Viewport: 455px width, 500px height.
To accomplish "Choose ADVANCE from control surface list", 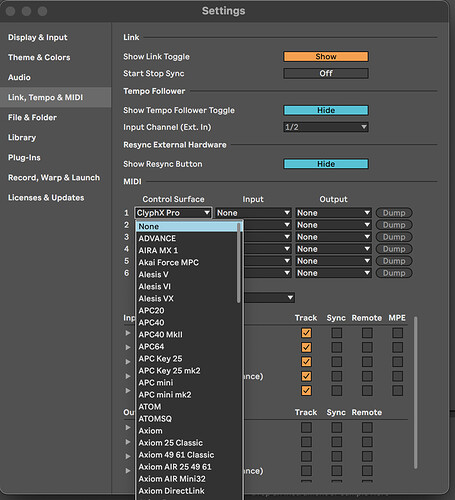I will click(187, 238).
